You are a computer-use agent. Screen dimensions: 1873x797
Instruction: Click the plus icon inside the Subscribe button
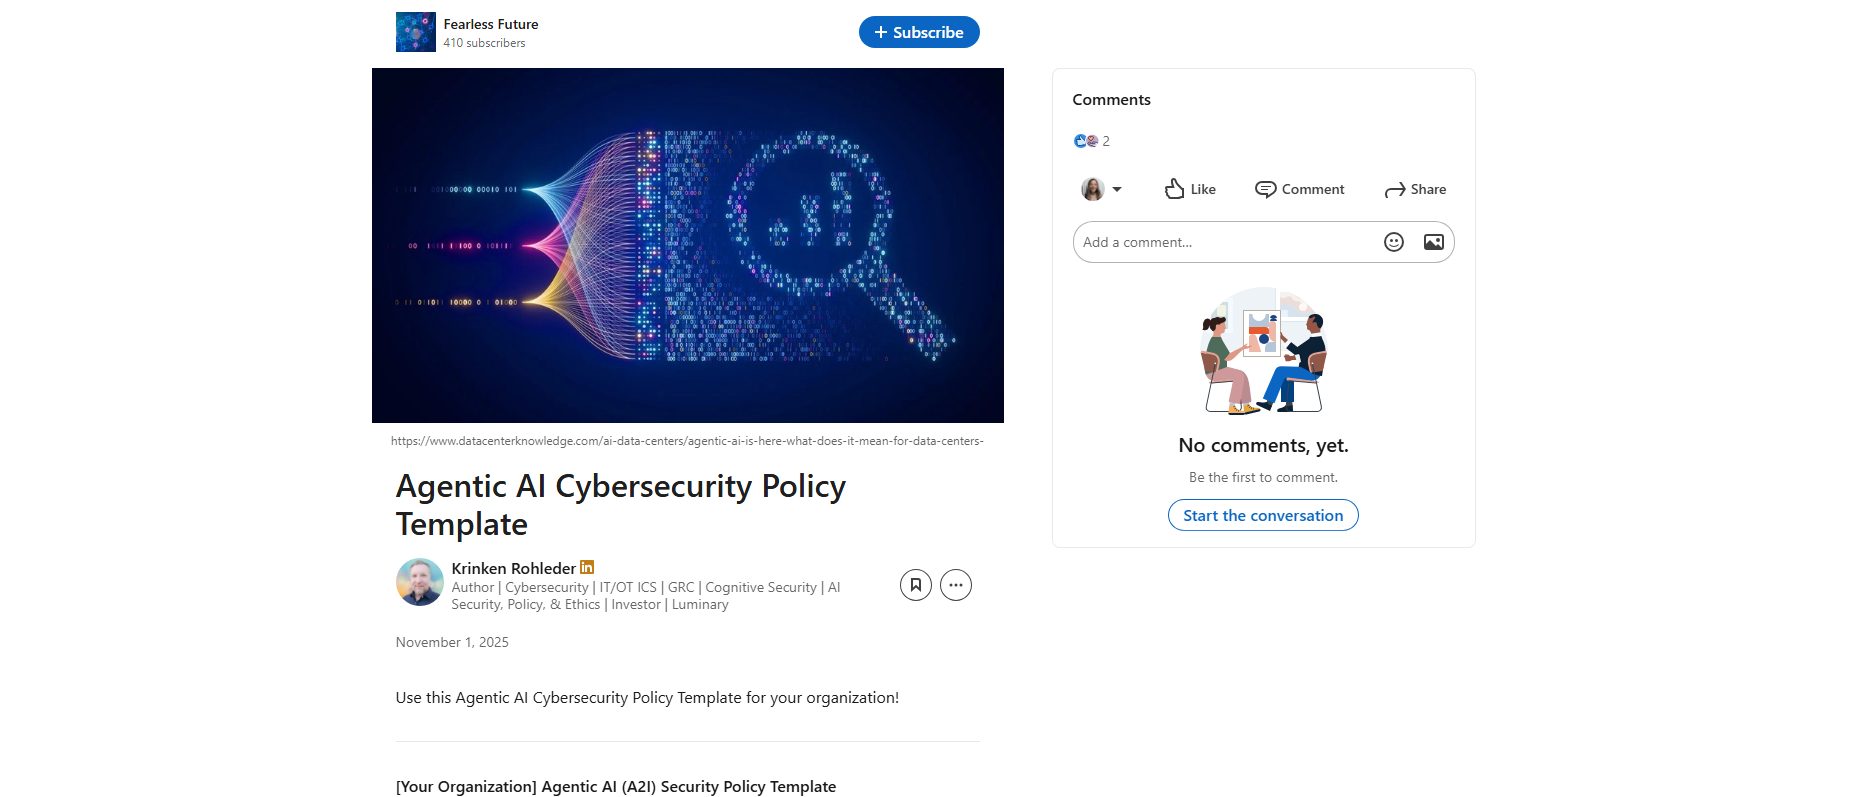(879, 31)
